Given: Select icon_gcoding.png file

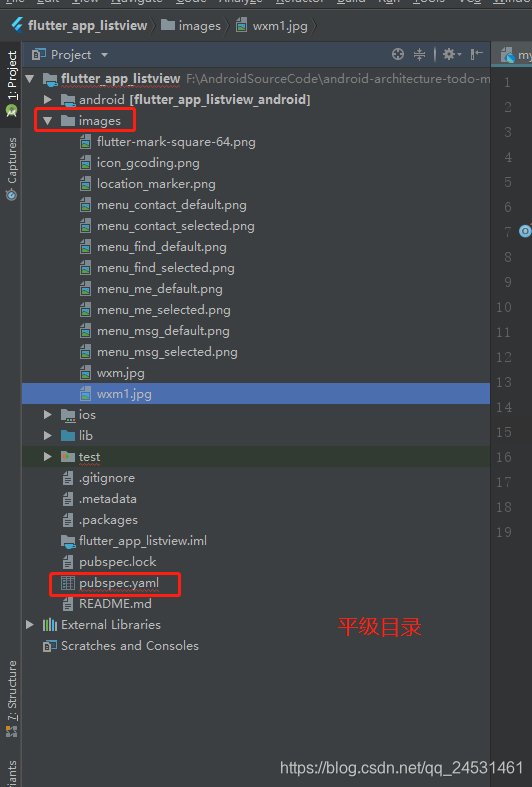Looking at the screenshot, I should click(x=148, y=163).
